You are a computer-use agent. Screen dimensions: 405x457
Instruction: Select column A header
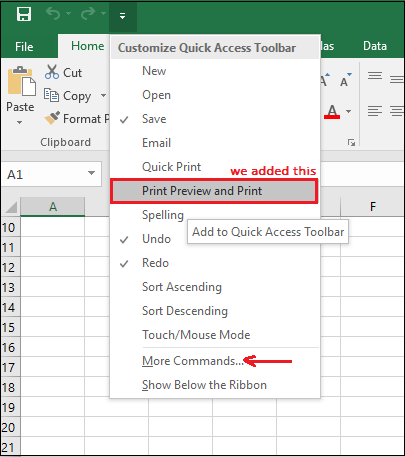pos(53,207)
